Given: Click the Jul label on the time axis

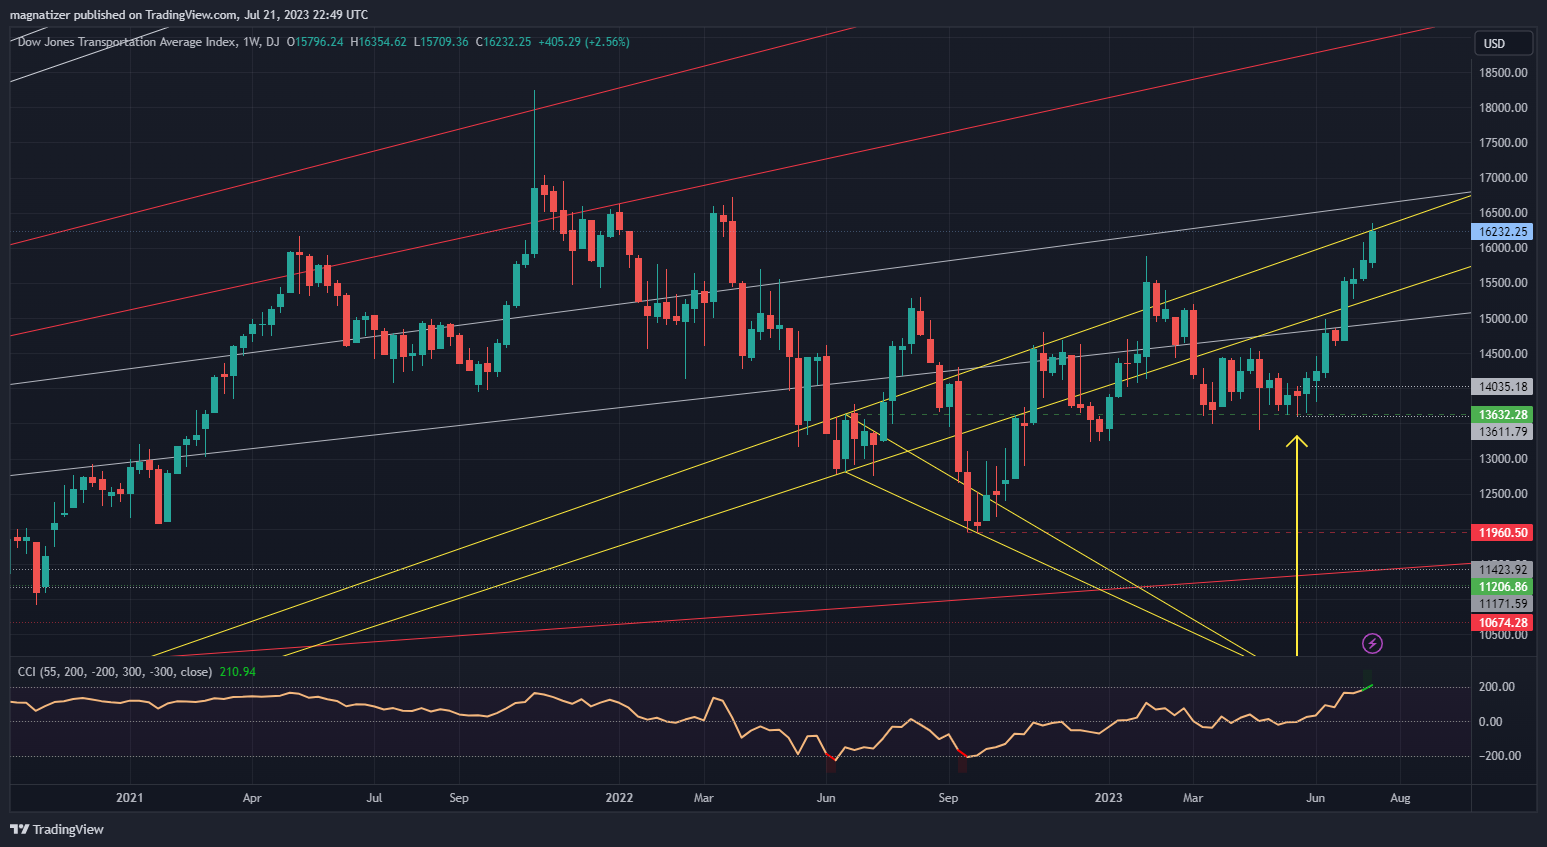Looking at the screenshot, I should tap(374, 798).
